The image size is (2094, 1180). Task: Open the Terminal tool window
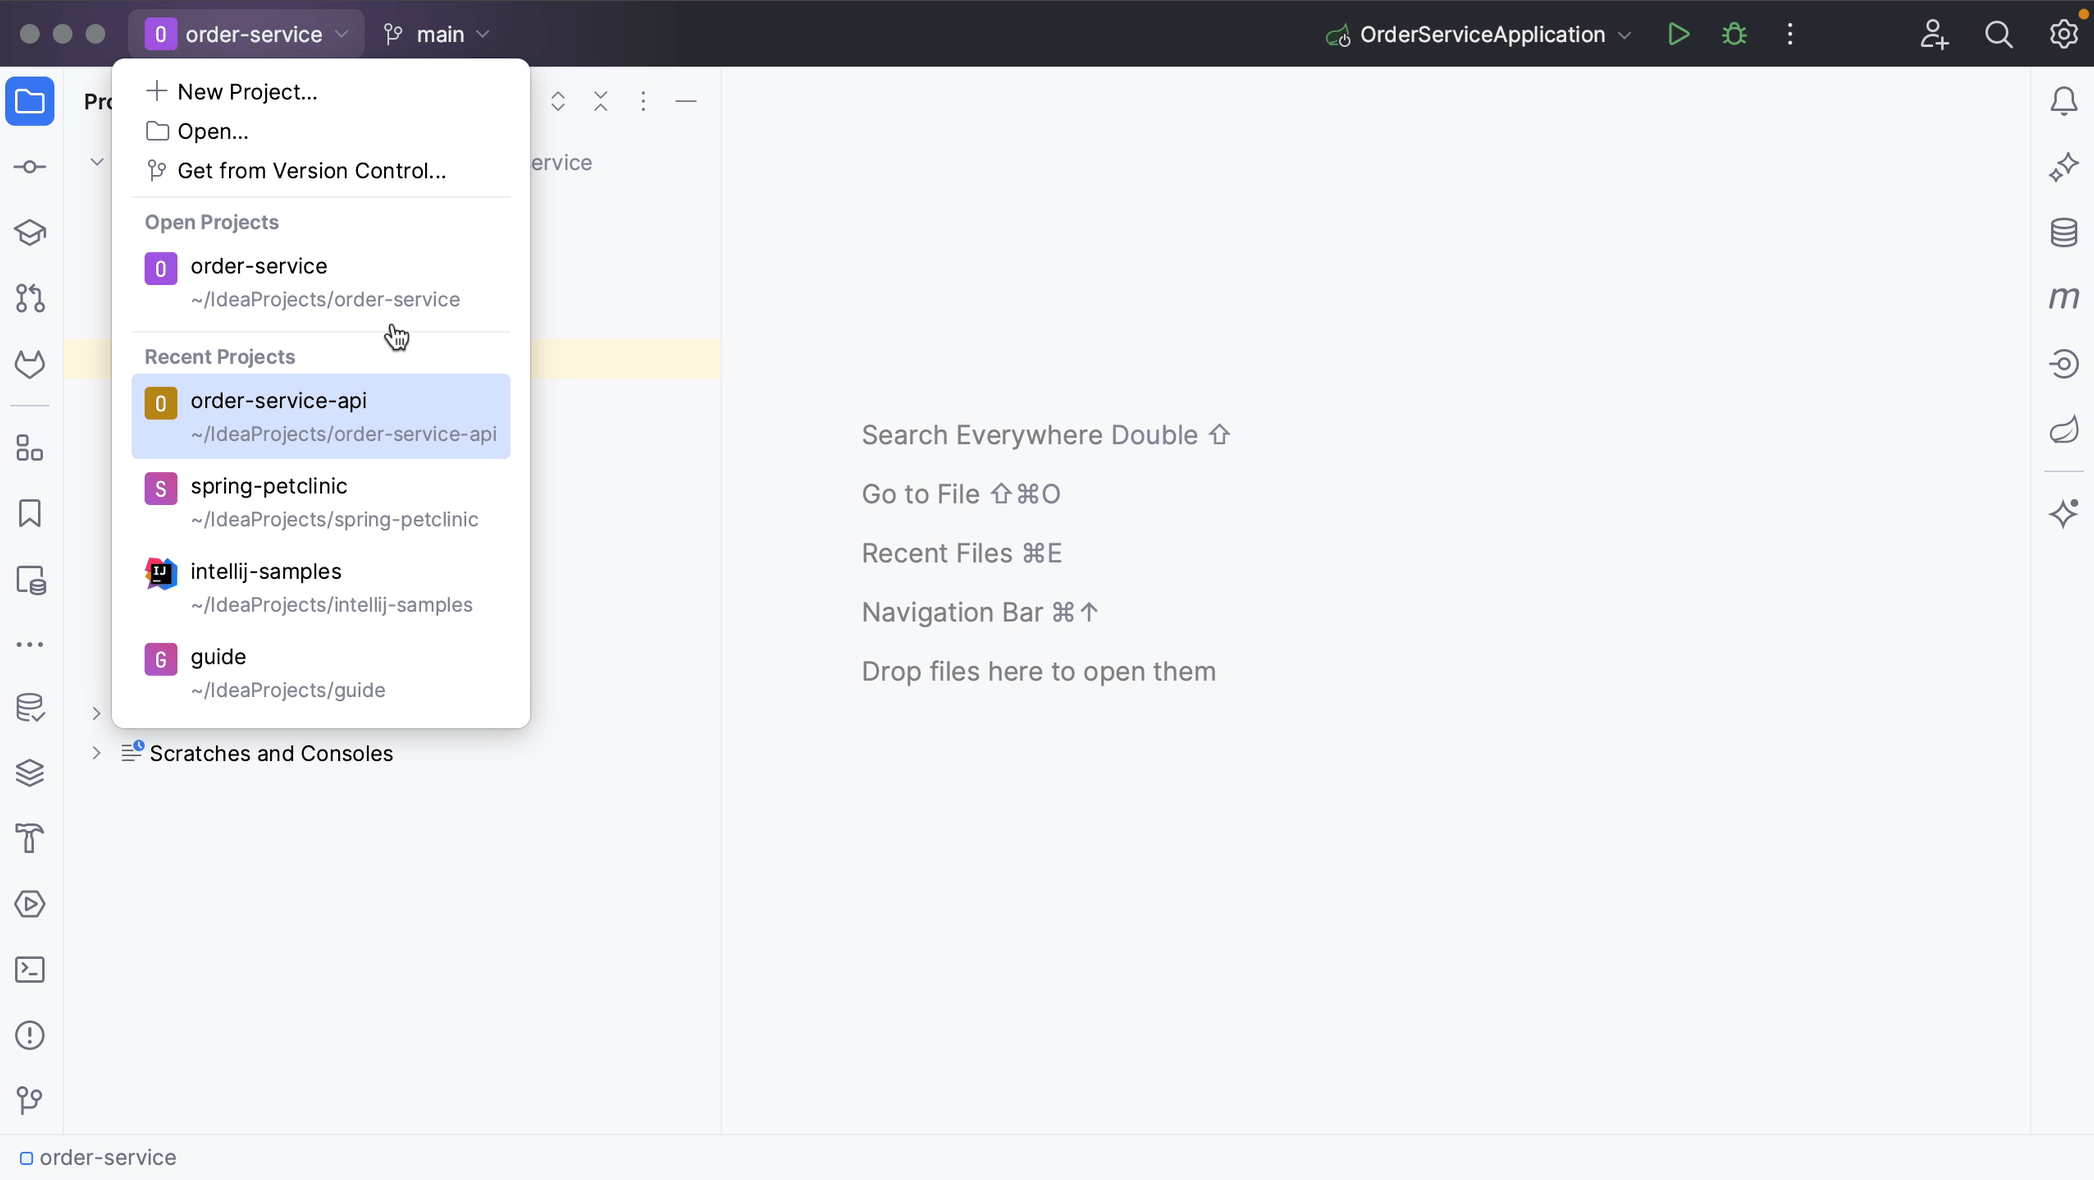coord(30,970)
